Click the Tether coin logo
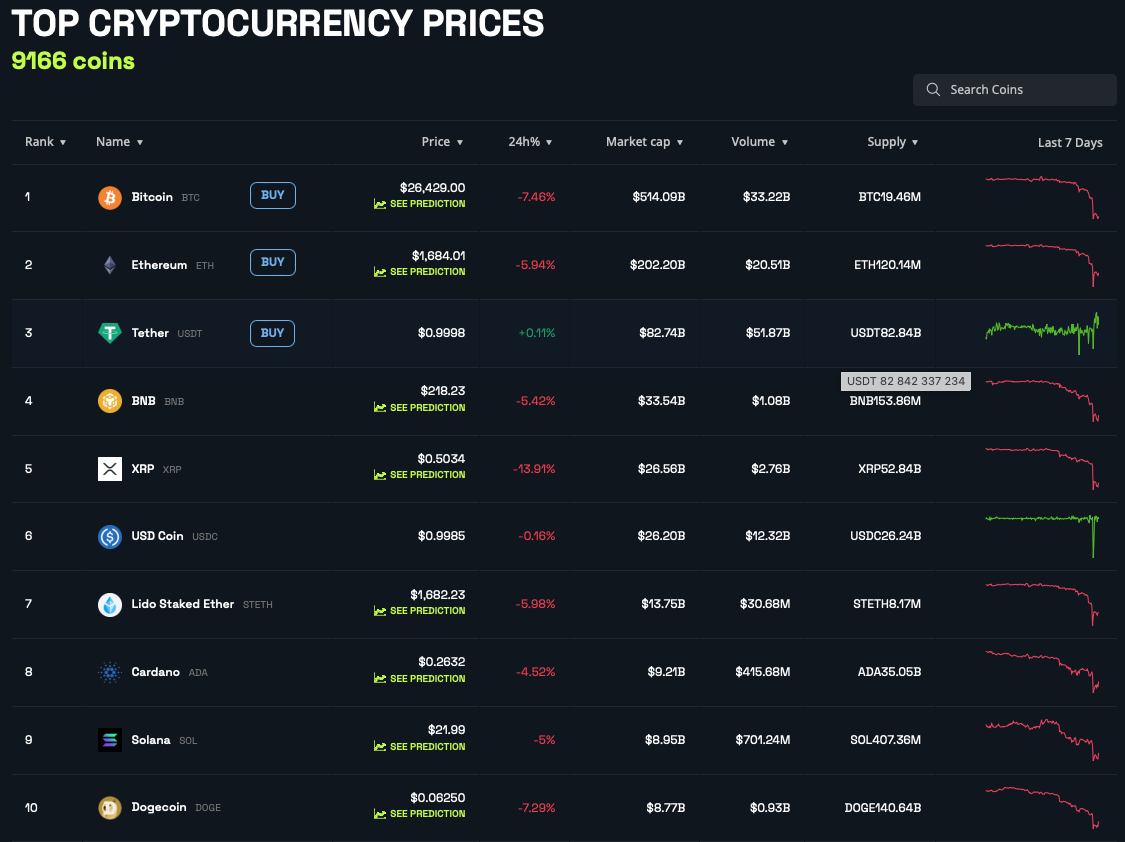 click(110, 333)
